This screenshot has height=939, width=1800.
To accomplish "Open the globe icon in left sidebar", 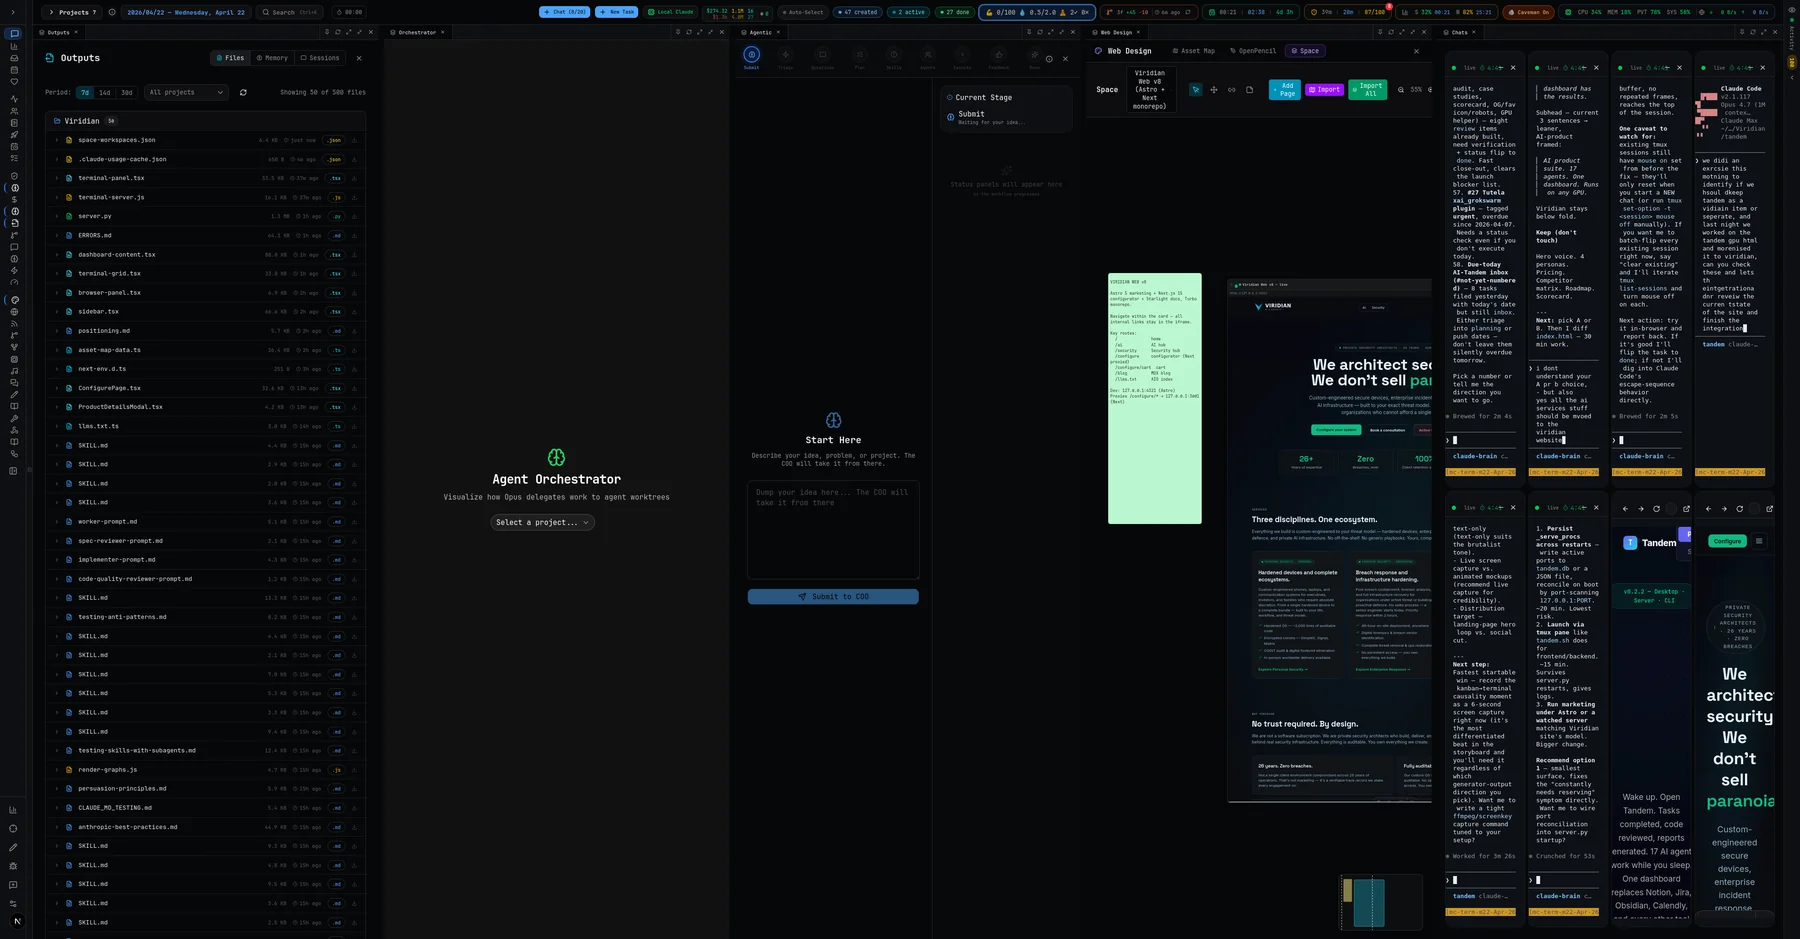I will coord(14,312).
